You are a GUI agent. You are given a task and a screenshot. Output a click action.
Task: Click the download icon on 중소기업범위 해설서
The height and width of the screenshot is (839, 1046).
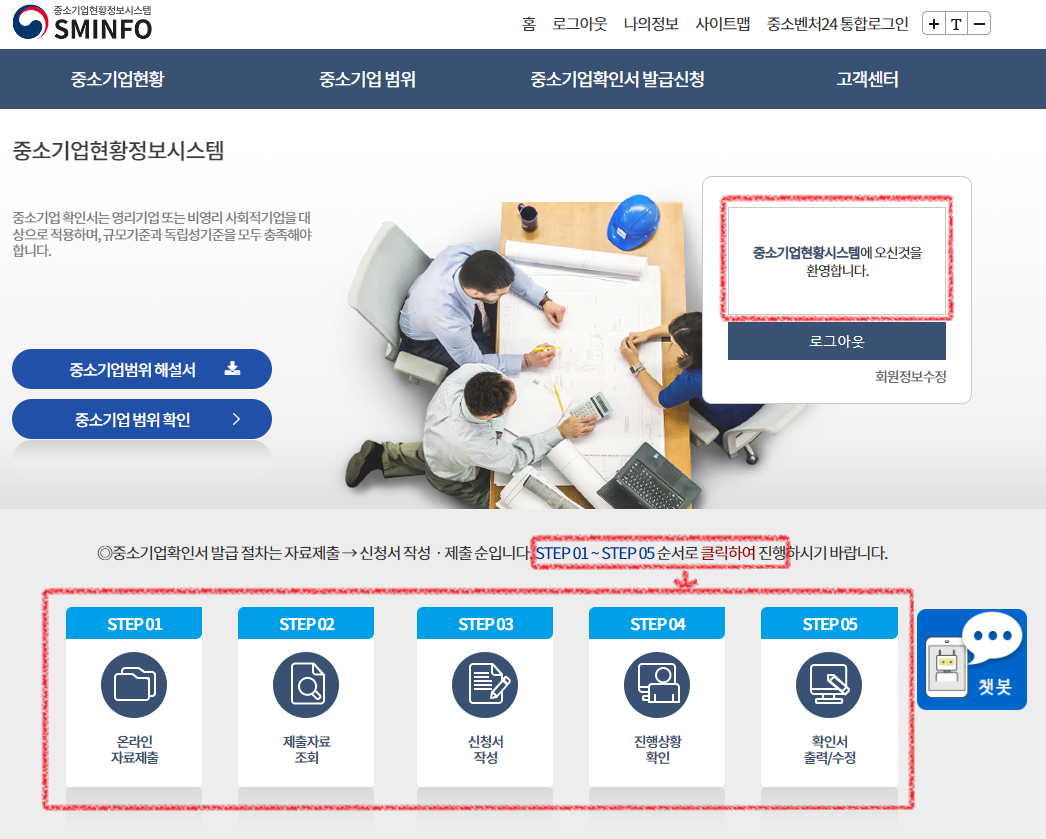(232, 368)
